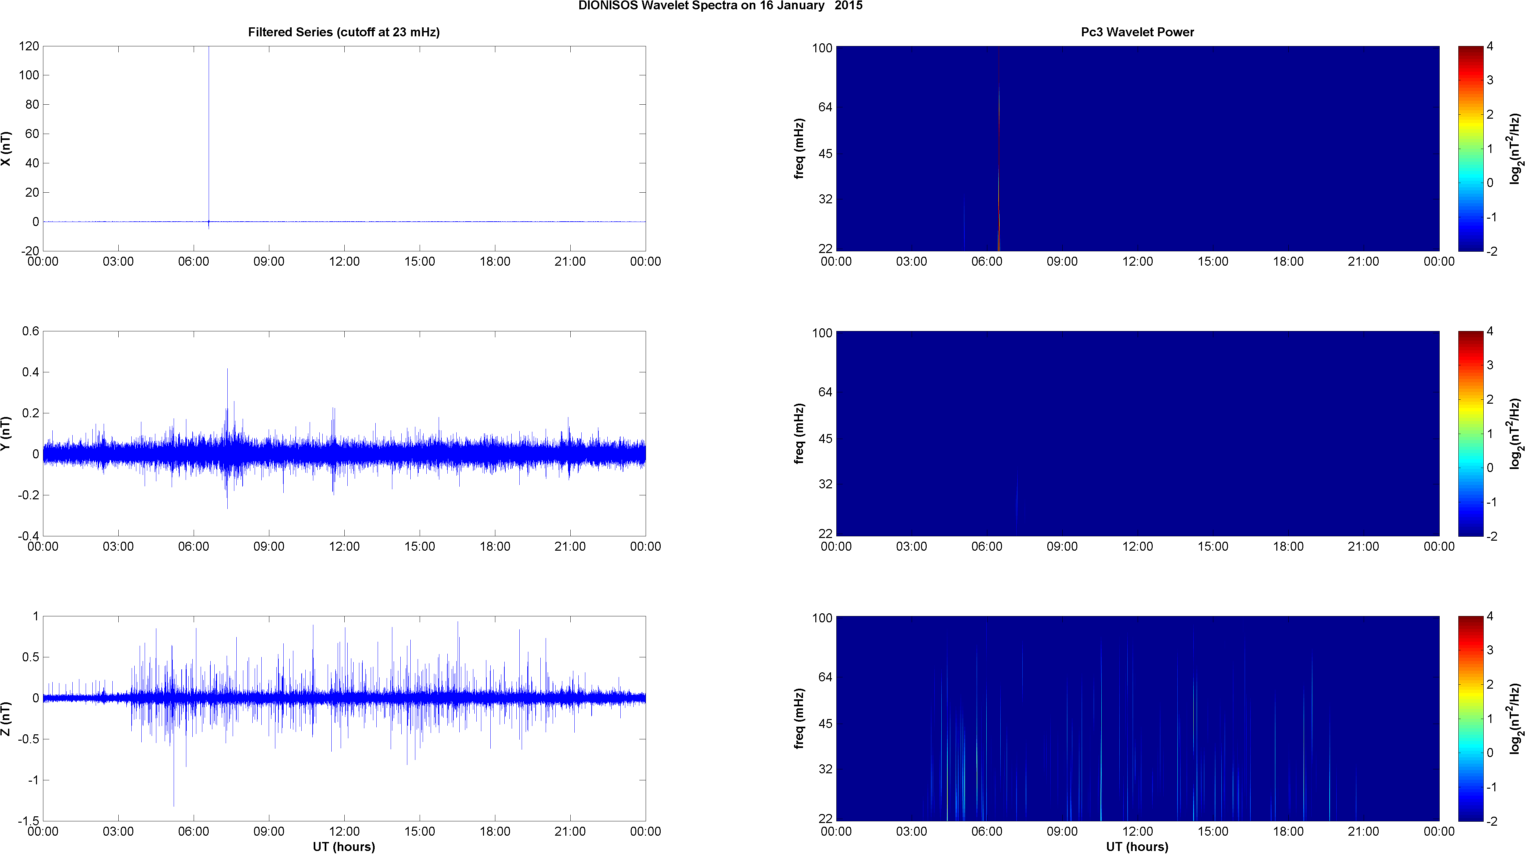Screen dimensions: 1525x854
Task: Click the '06:00' tick under the Y series plot
Action: (x=194, y=547)
